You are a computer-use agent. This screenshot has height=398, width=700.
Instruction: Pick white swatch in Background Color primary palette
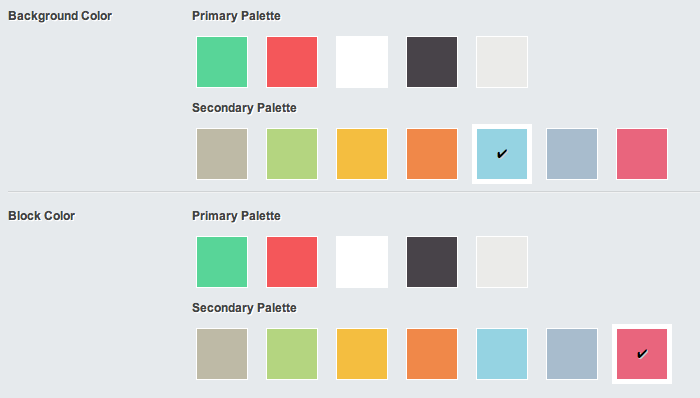click(x=362, y=62)
